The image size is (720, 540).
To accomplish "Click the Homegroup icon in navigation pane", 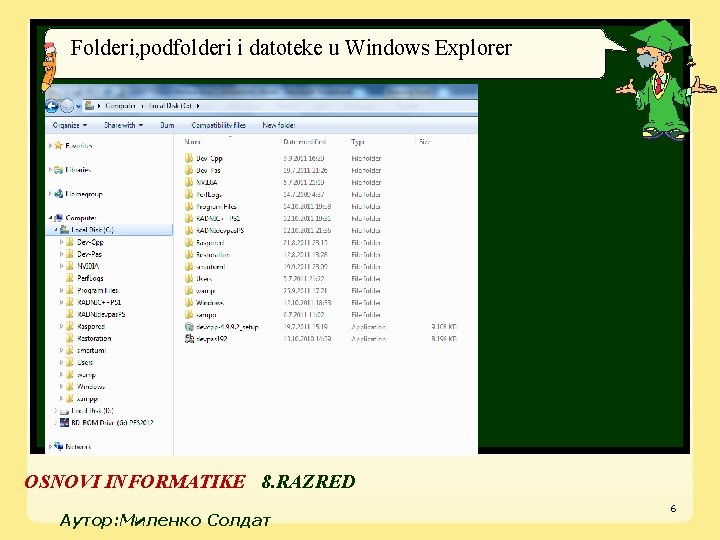I will point(58,194).
